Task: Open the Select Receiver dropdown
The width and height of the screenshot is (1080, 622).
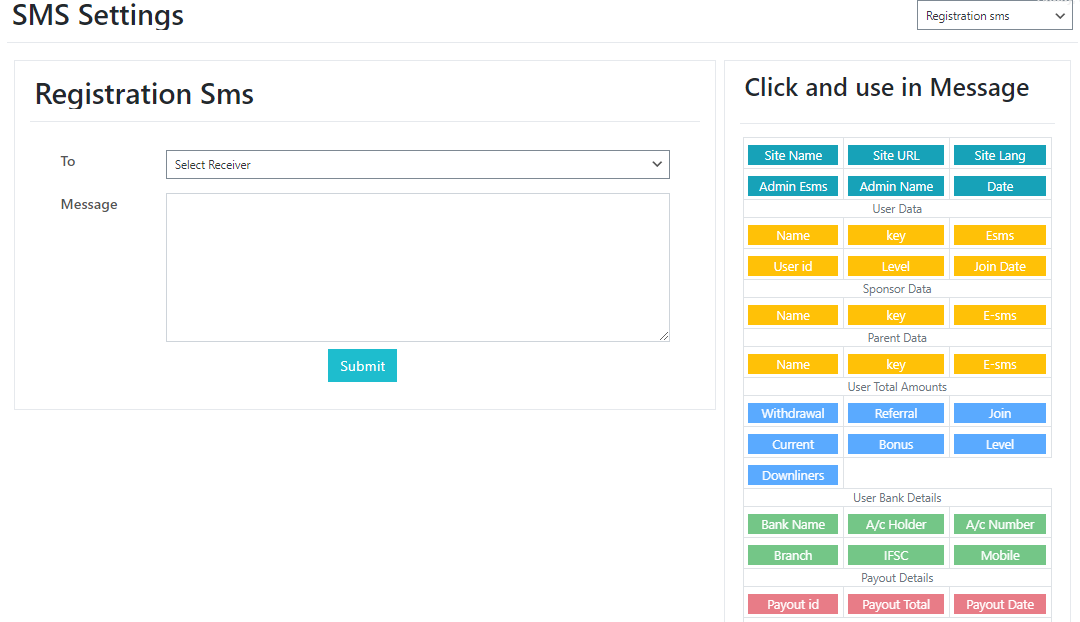Action: (x=417, y=164)
